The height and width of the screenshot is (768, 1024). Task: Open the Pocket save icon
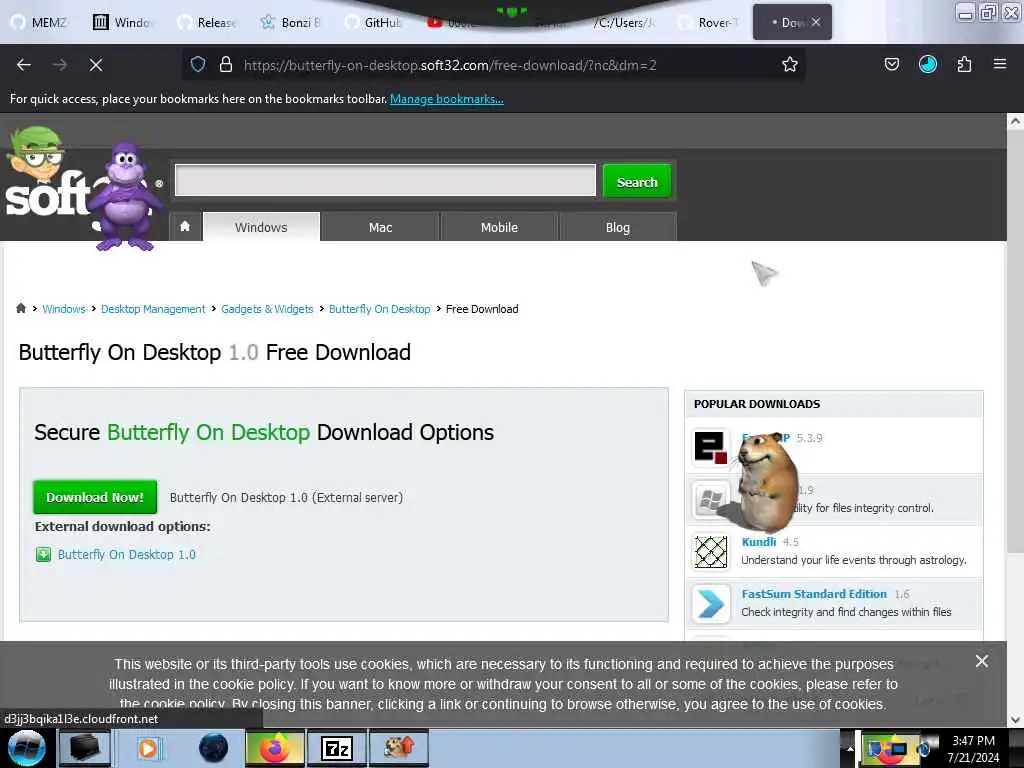pyautogui.click(x=891, y=64)
